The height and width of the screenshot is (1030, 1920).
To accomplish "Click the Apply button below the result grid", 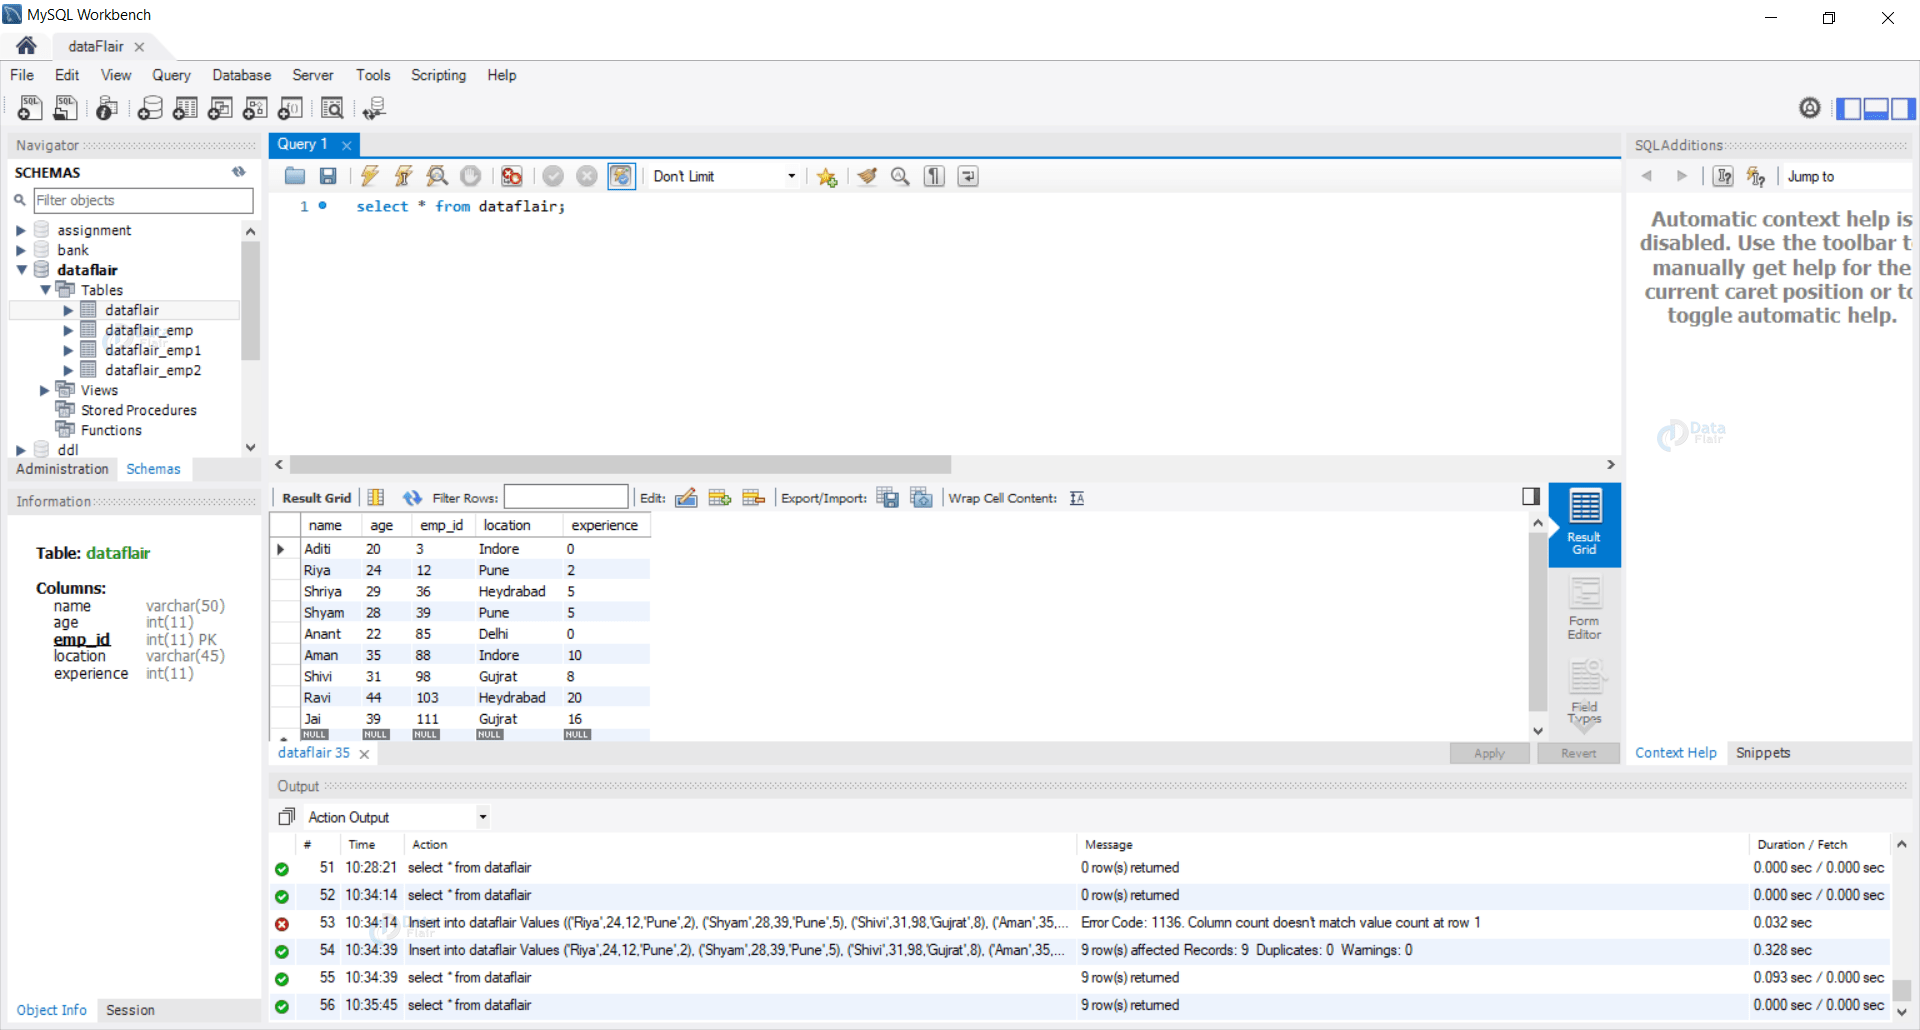I will 1489,753.
